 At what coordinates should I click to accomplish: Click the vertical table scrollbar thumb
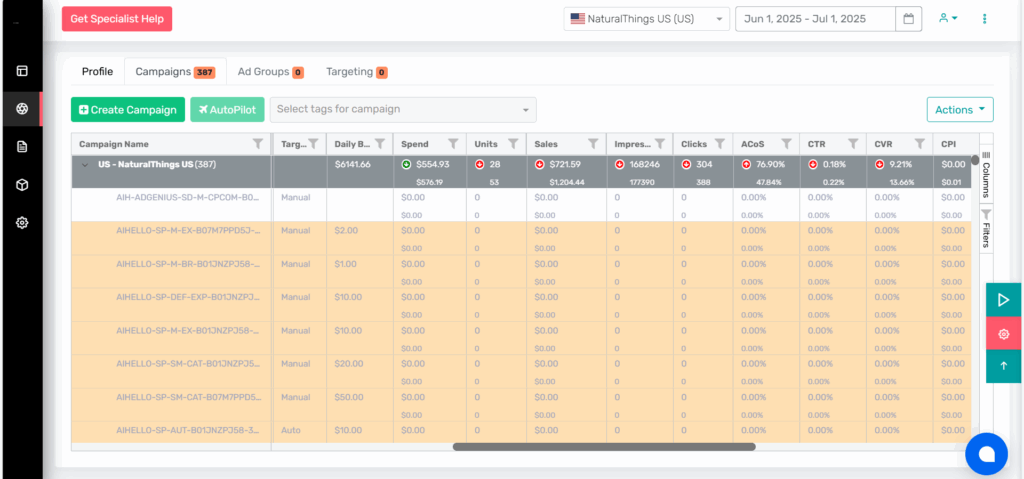coord(975,159)
